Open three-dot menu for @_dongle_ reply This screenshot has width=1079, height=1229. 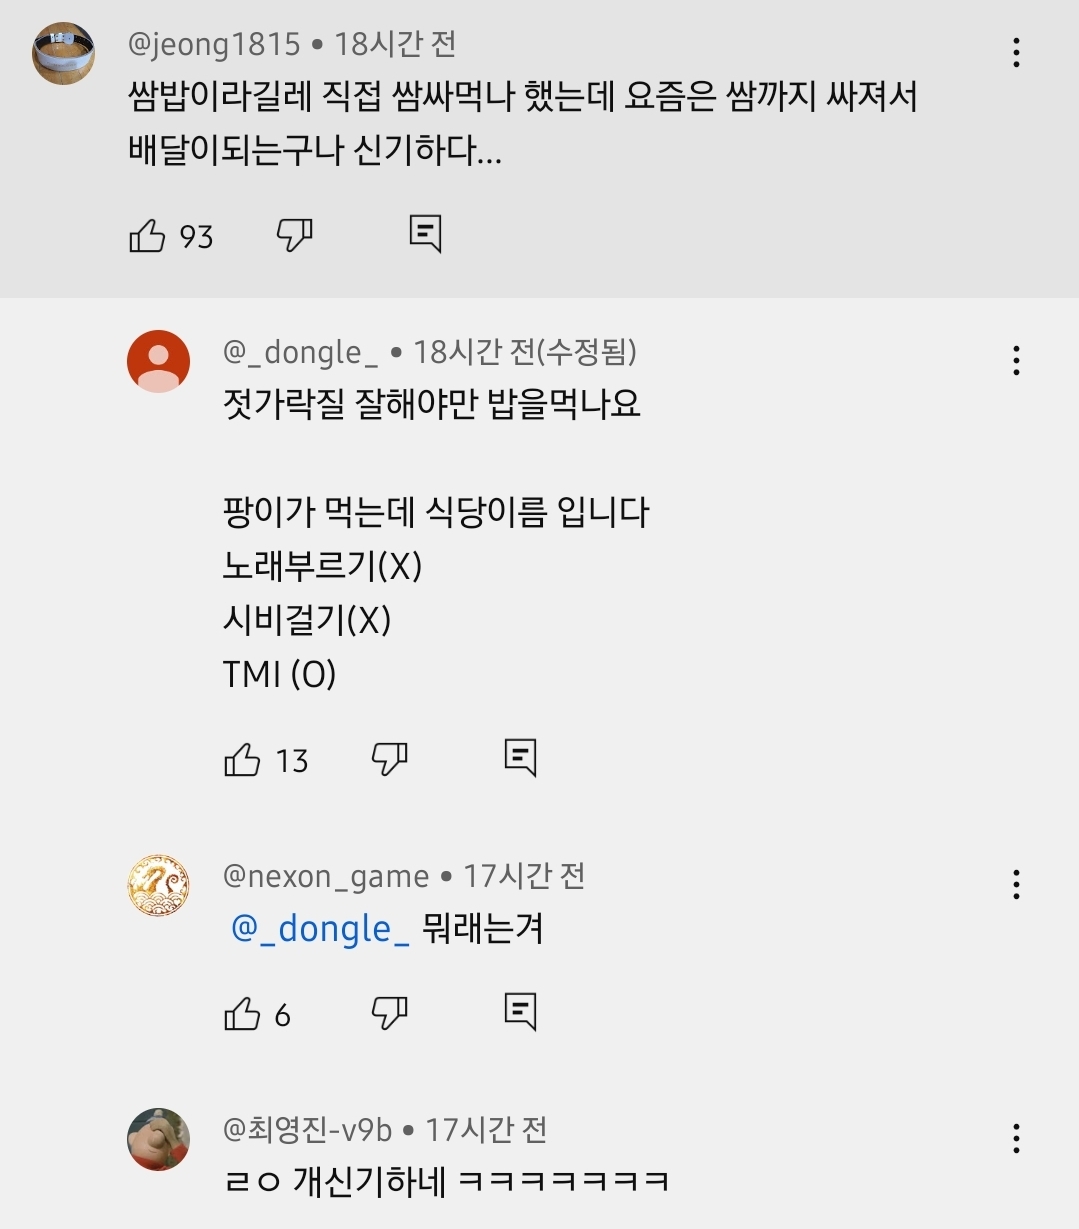pyautogui.click(x=1016, y=360)
